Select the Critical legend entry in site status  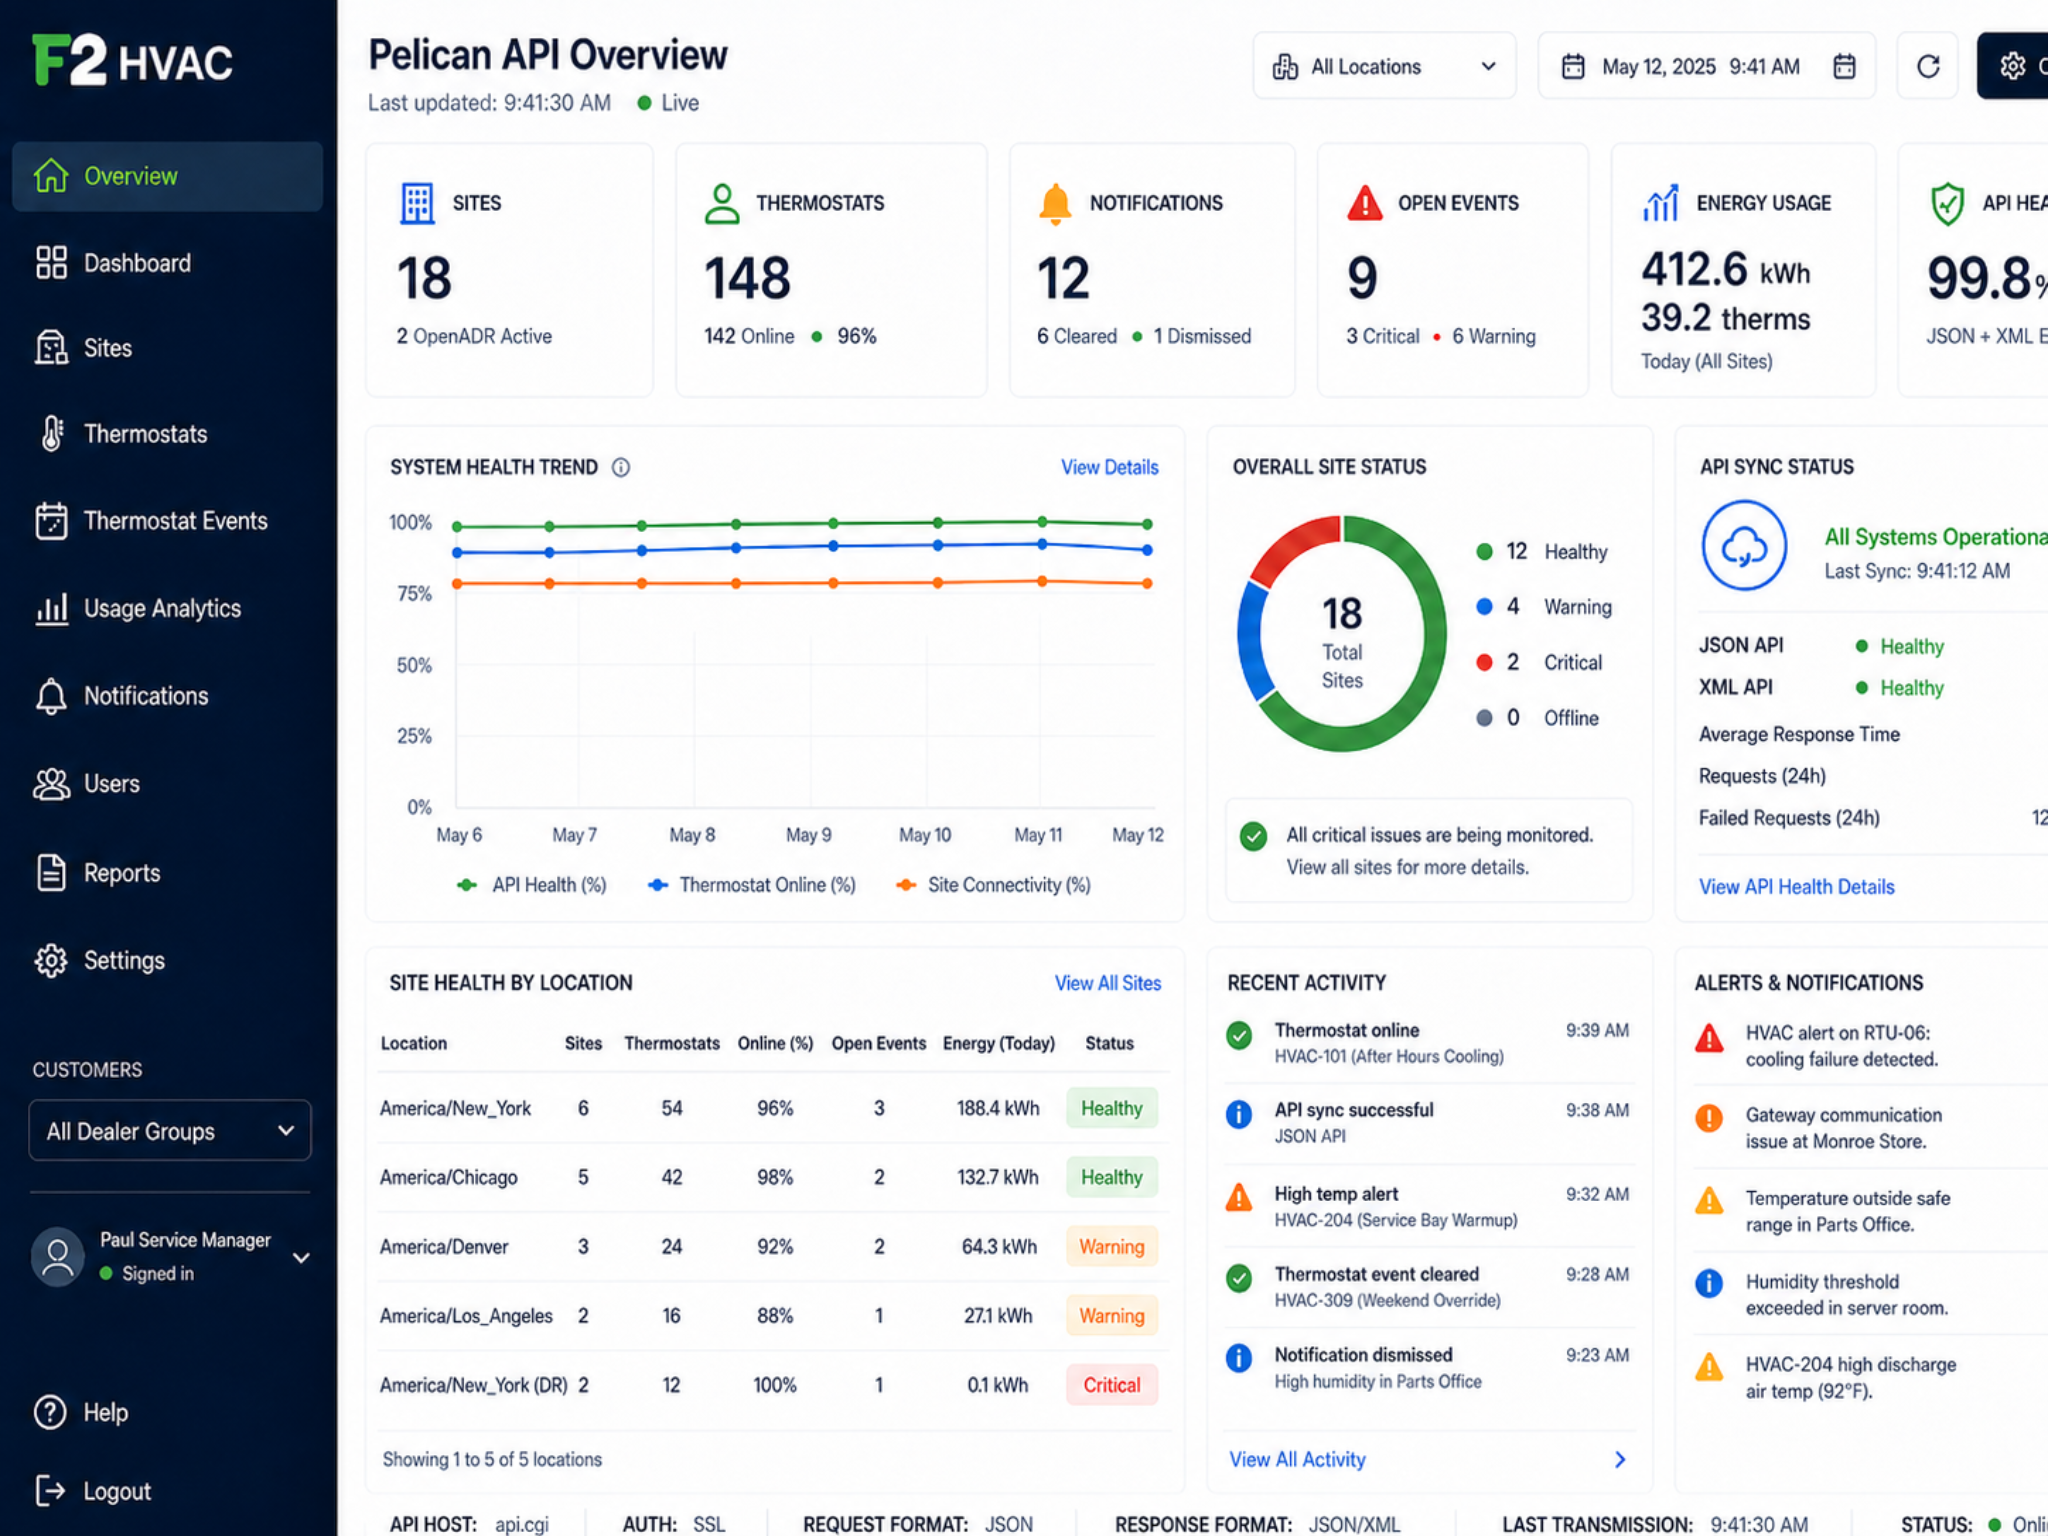pyautogui.click(x=1539, y=663)
